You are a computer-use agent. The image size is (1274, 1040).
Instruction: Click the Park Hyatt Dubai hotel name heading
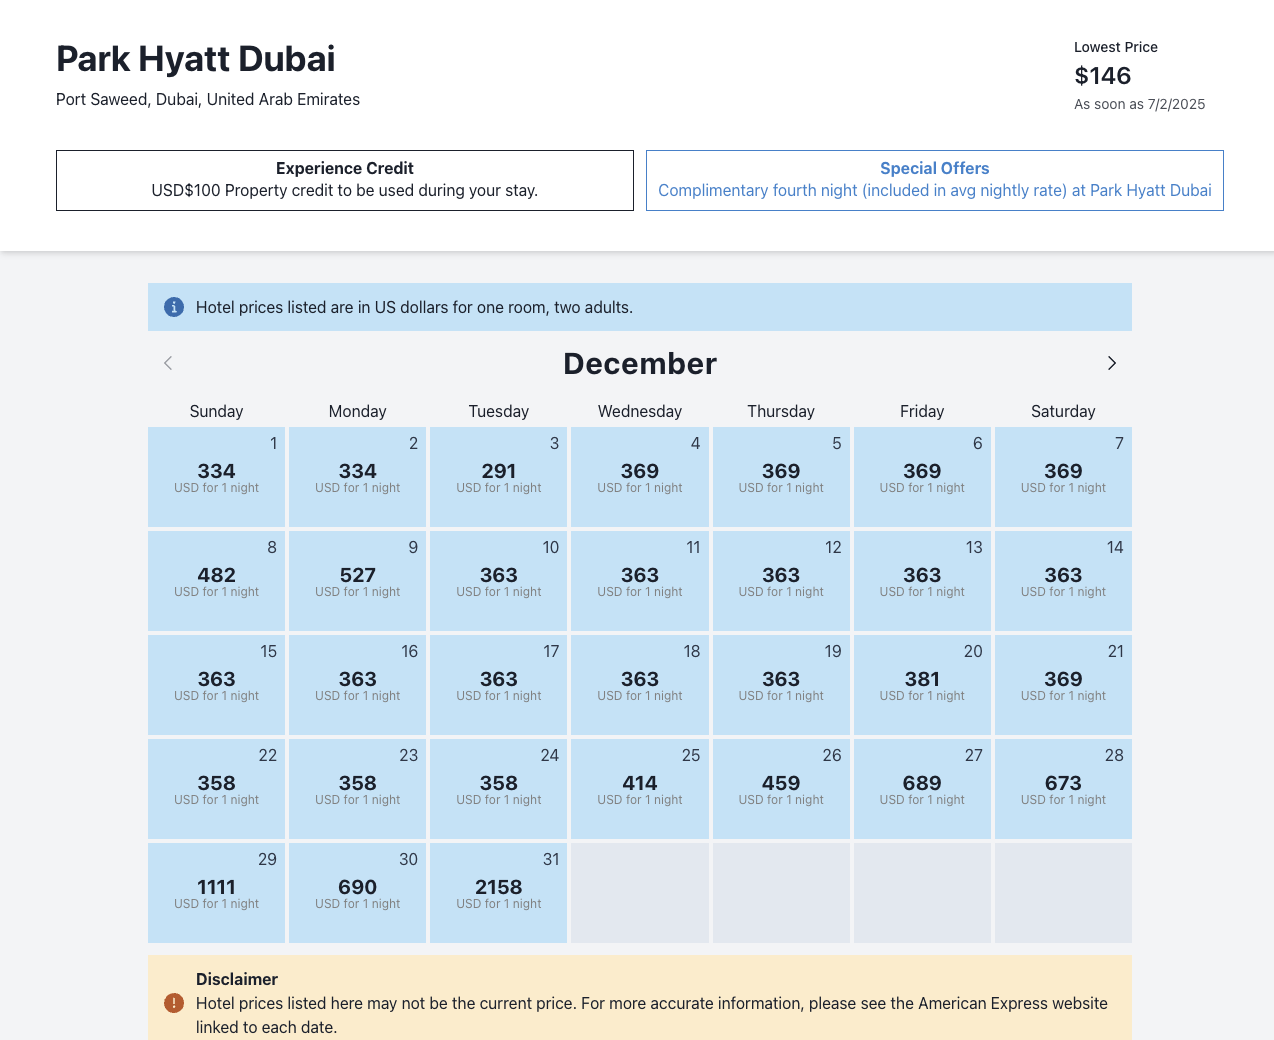(x=195, y=59)
